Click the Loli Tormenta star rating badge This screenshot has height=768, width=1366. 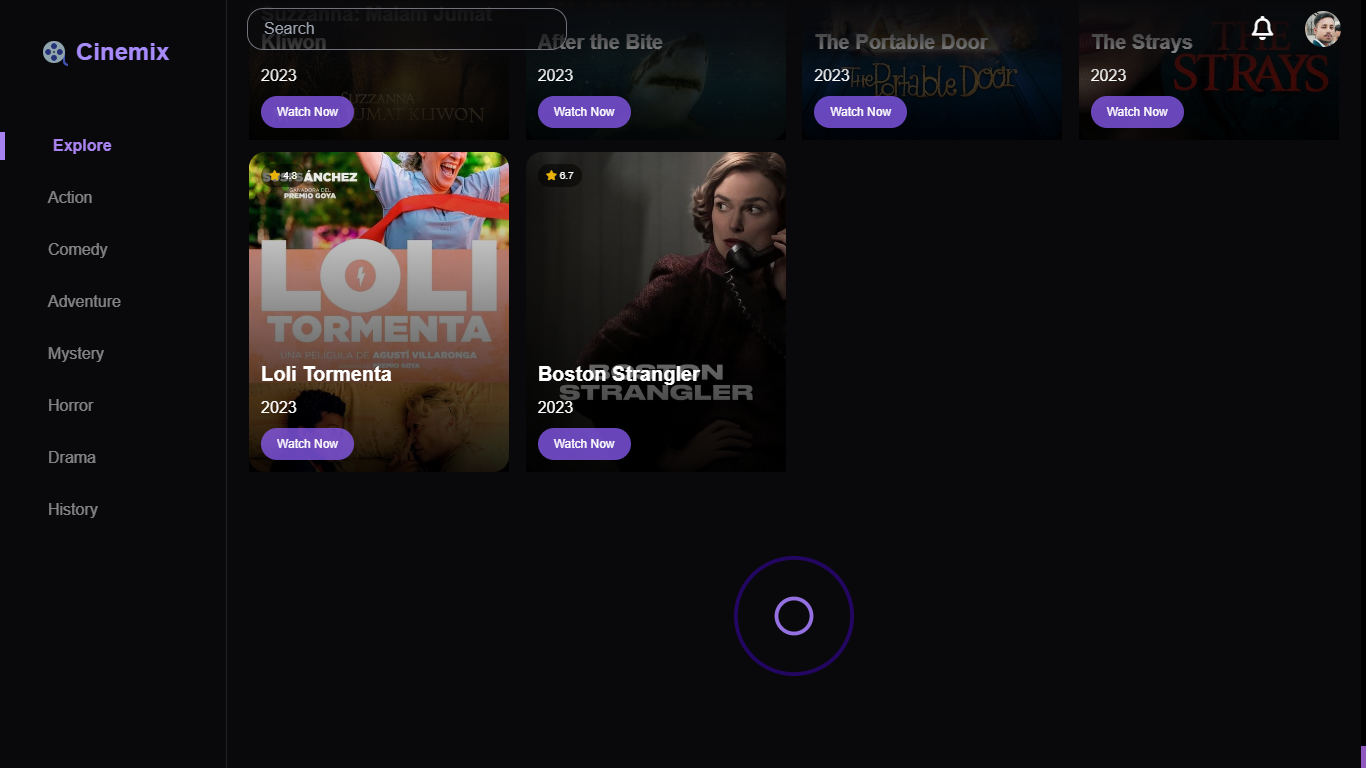click(x=283, y=176)
